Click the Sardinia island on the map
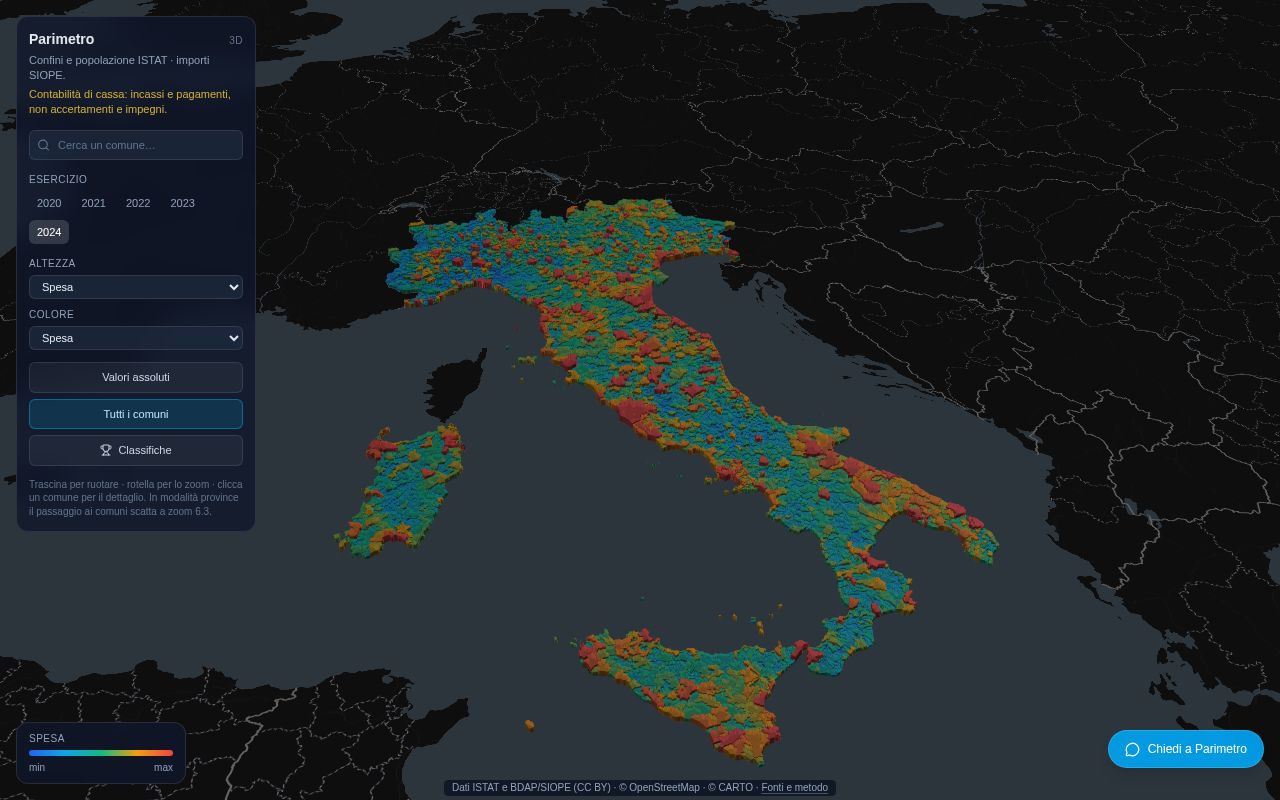Viewport: 1280px width, 800px height. (x=405, y=488)
